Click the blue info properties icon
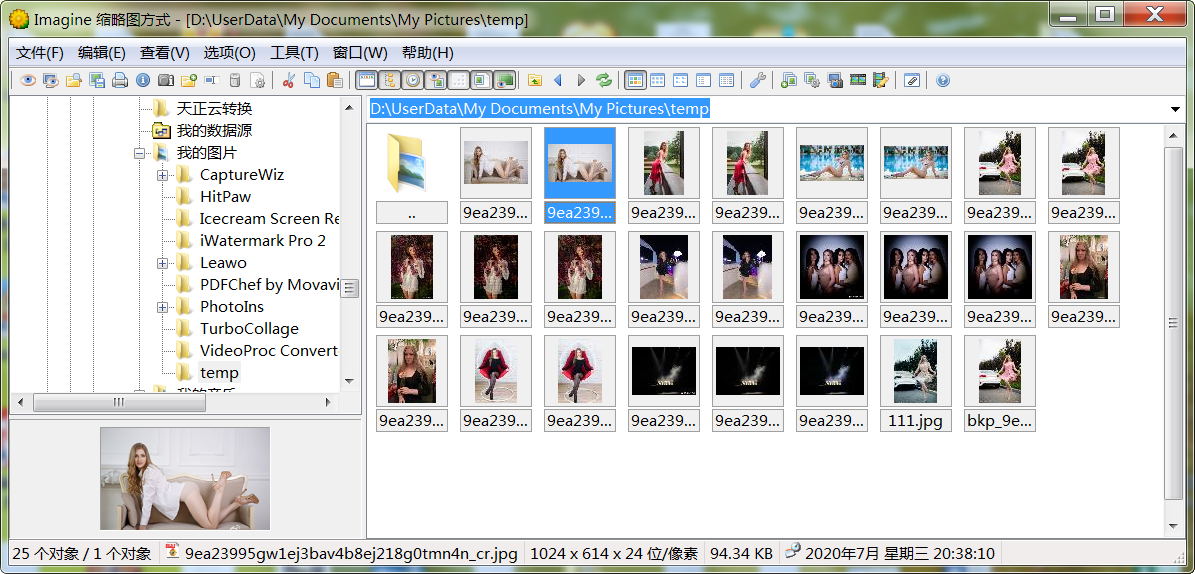The image size is (1195, 574). [x=143, y=81]
